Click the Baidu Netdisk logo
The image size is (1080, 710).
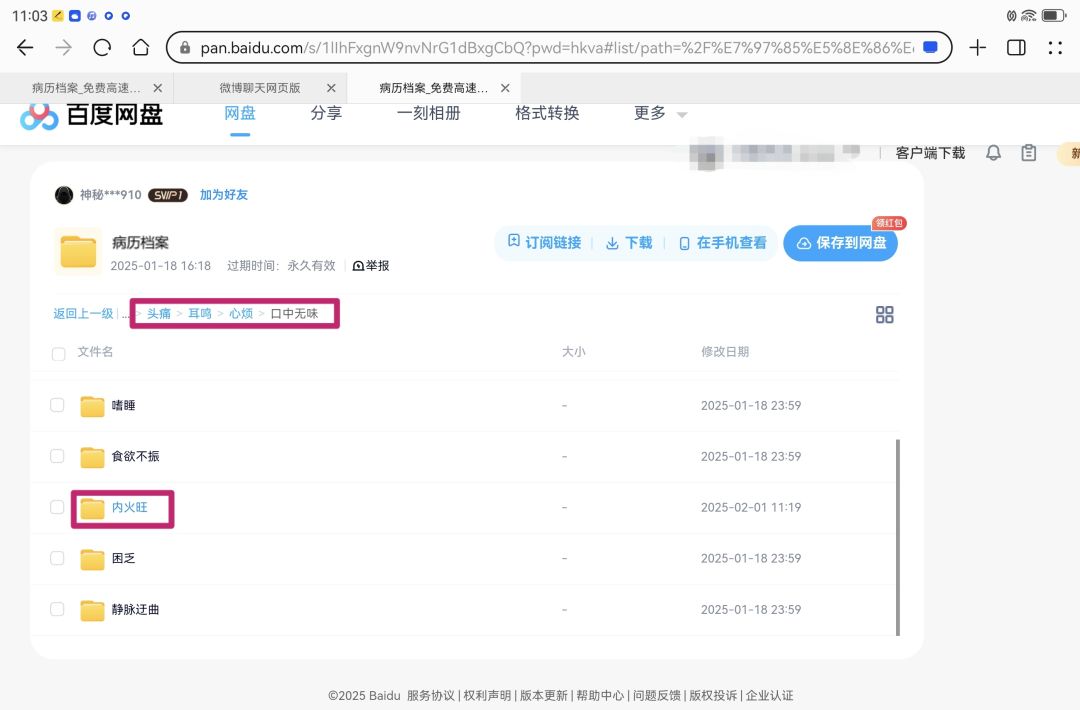coord(91,115)
